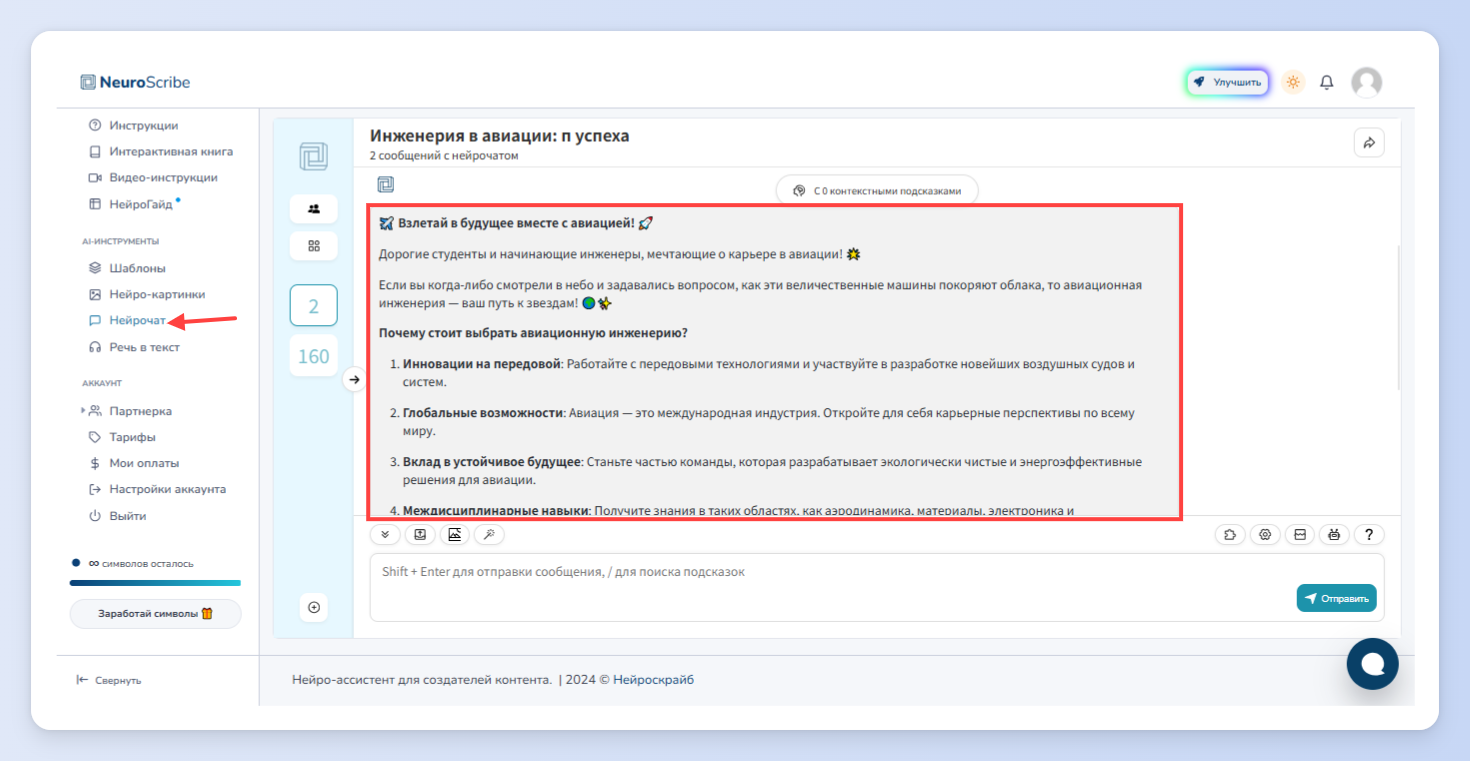Click Почему стоит выбрать авиационную инженерию
1470x761 pixels.
pos(533,333)
